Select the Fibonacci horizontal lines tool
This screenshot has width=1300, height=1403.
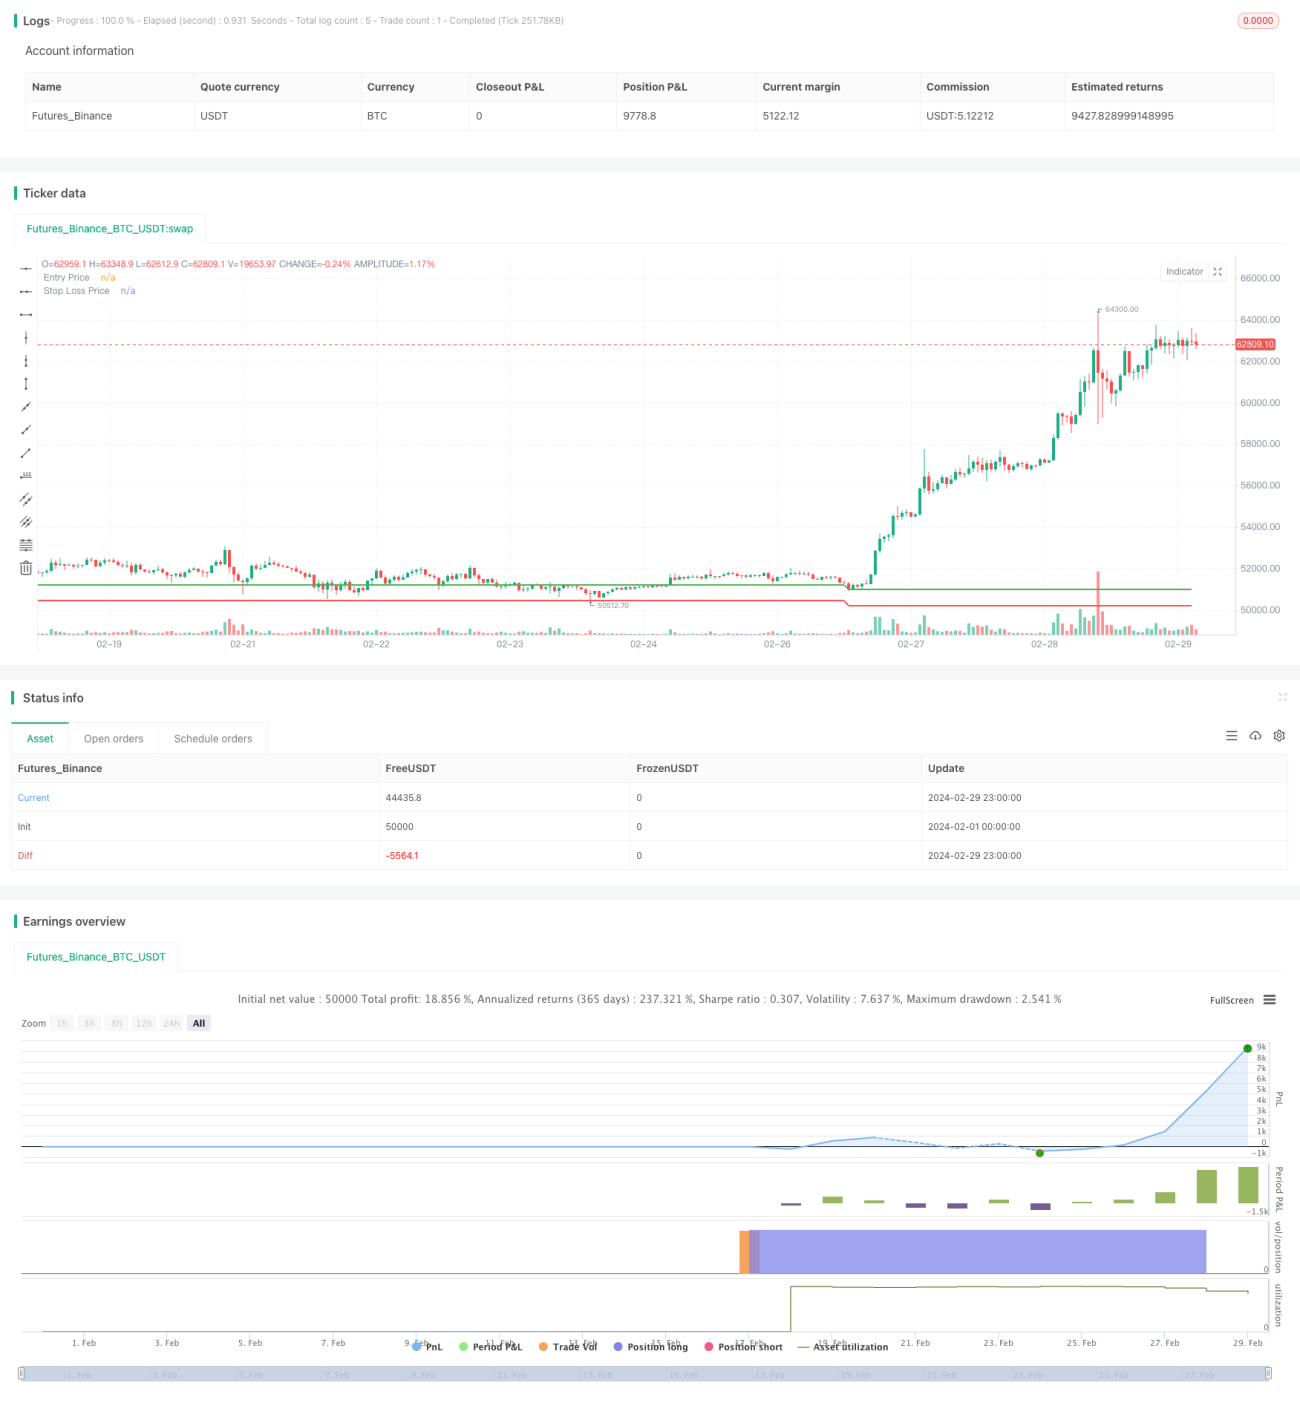[26, 544]
